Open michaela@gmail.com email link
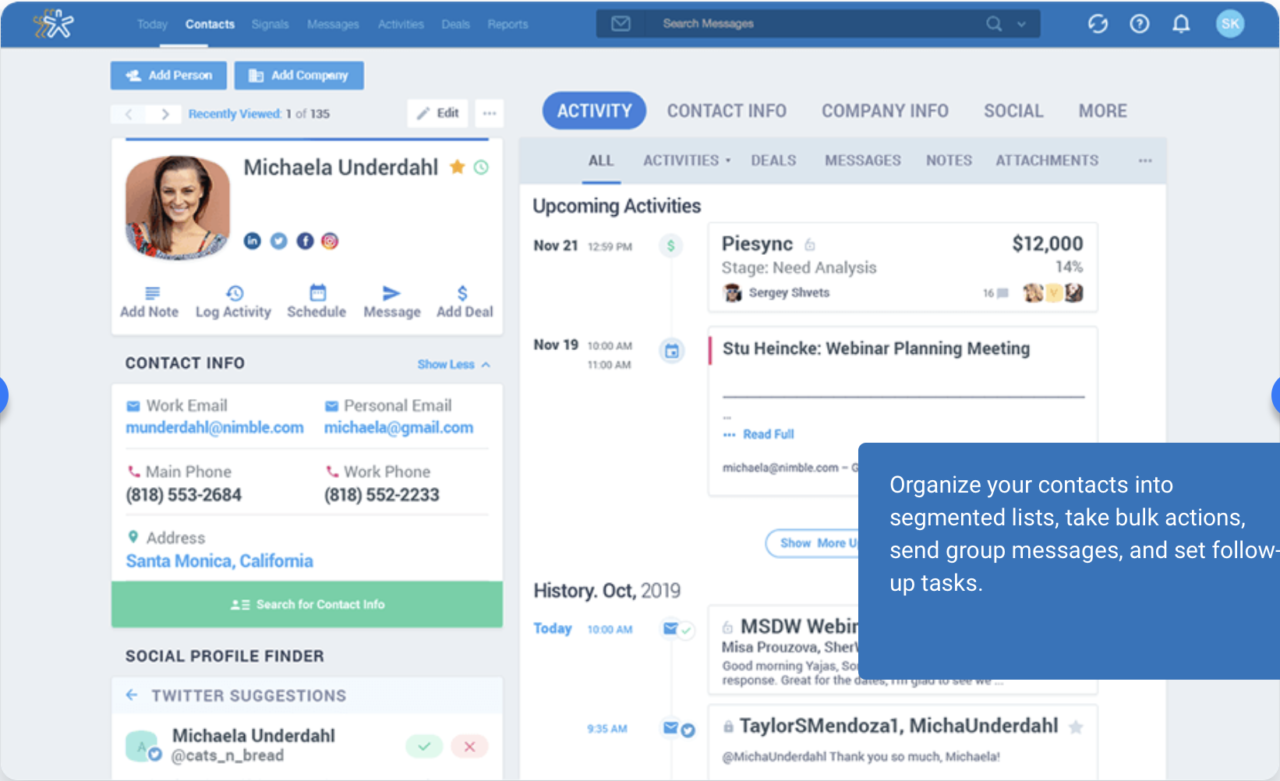 pos(399,427)
